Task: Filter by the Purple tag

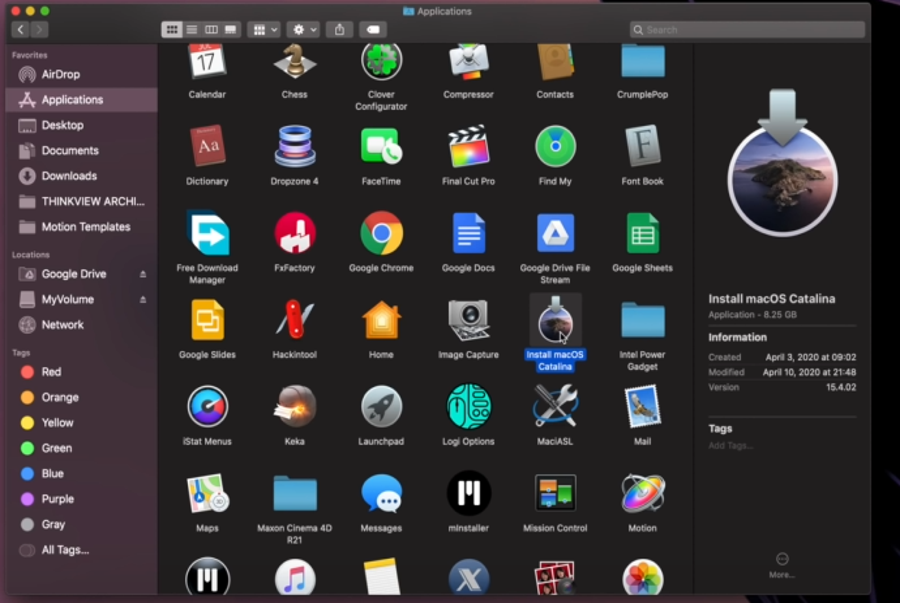Action: pyautogui.click(x=82, y=499)
